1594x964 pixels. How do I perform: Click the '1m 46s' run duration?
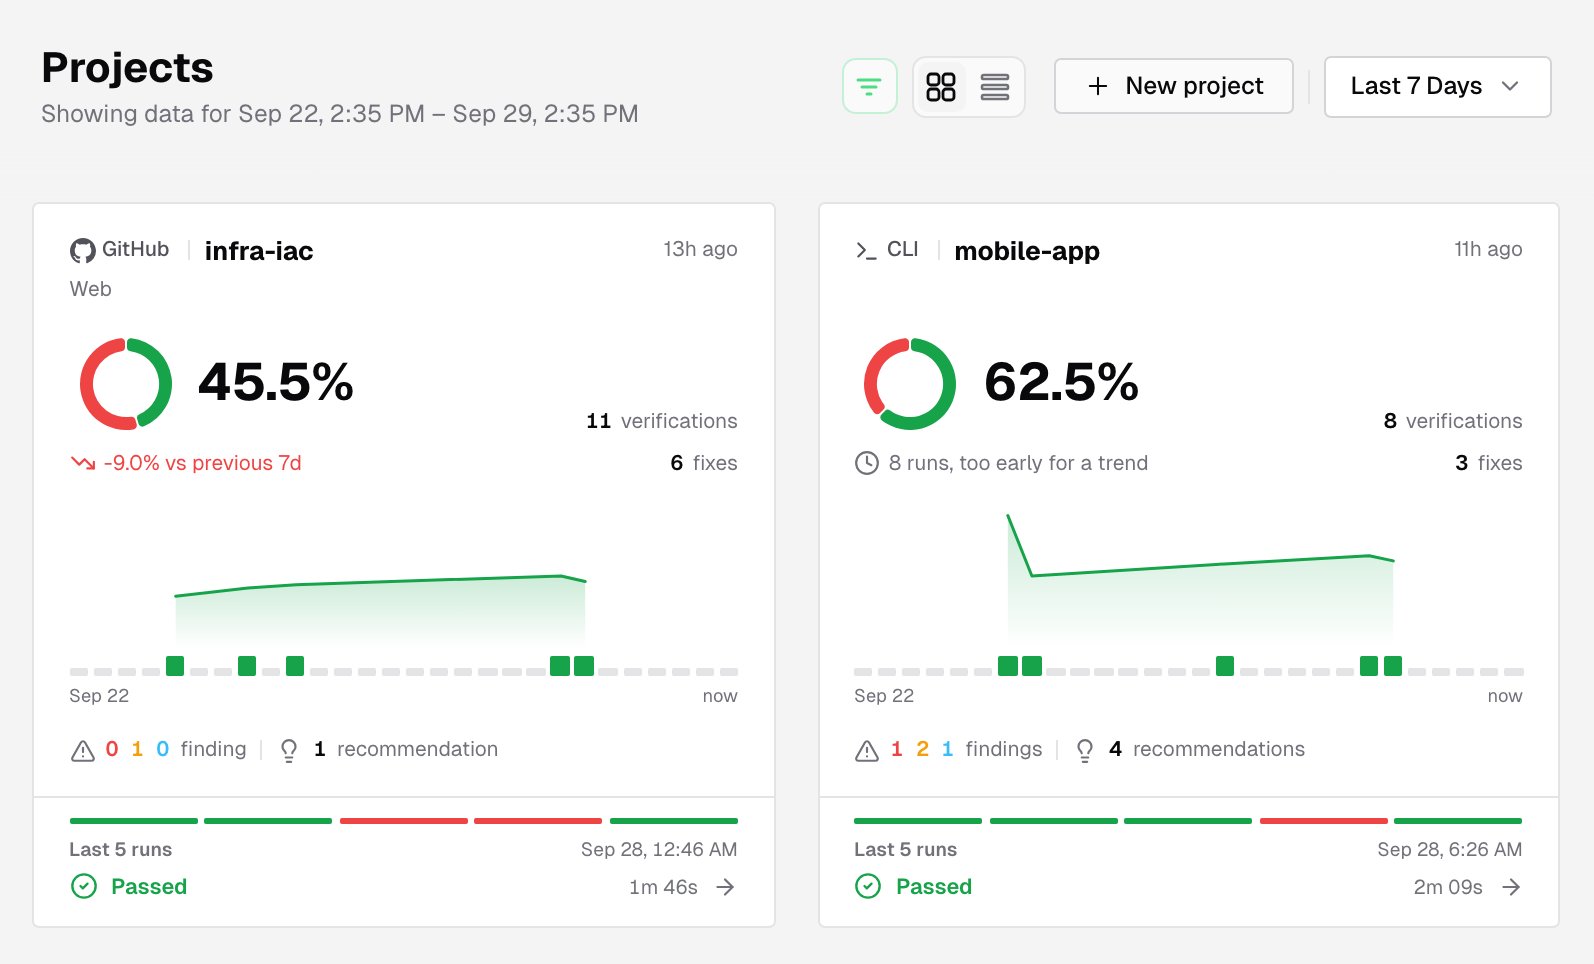664,887
